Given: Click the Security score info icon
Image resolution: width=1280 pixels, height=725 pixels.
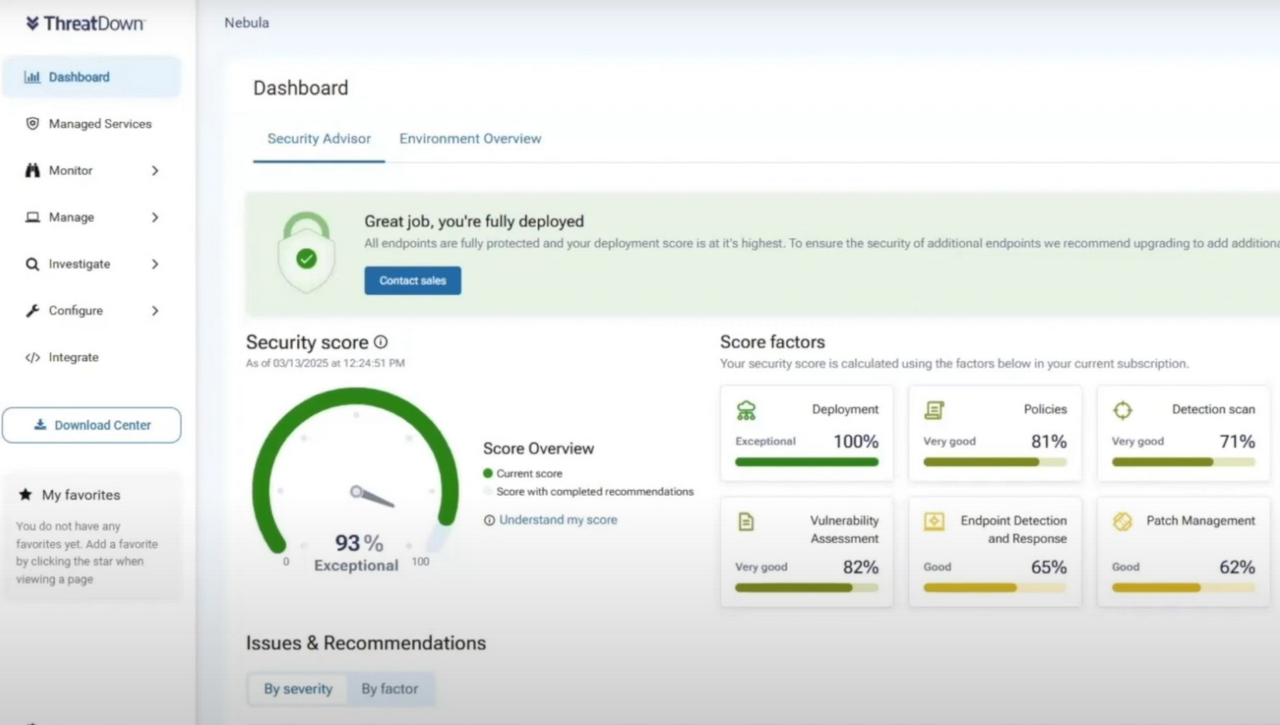Looking at the screenshot, I should (x=381, y=341).
